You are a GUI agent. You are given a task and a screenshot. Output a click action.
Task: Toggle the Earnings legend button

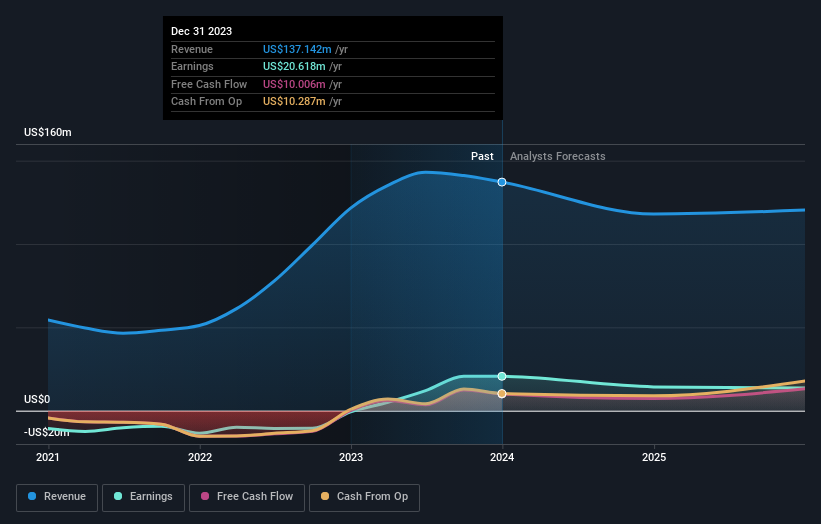pos(143,497)
